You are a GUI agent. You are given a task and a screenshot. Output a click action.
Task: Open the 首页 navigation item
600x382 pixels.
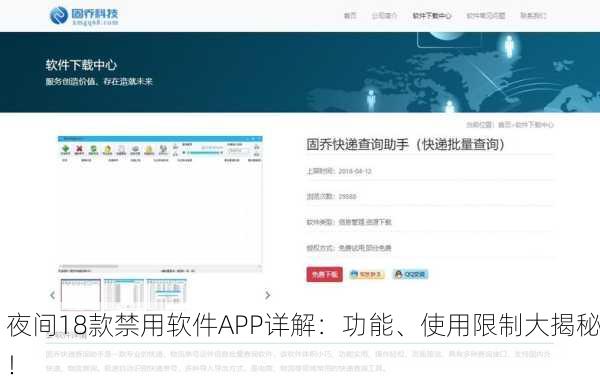(x=350, y=16)
